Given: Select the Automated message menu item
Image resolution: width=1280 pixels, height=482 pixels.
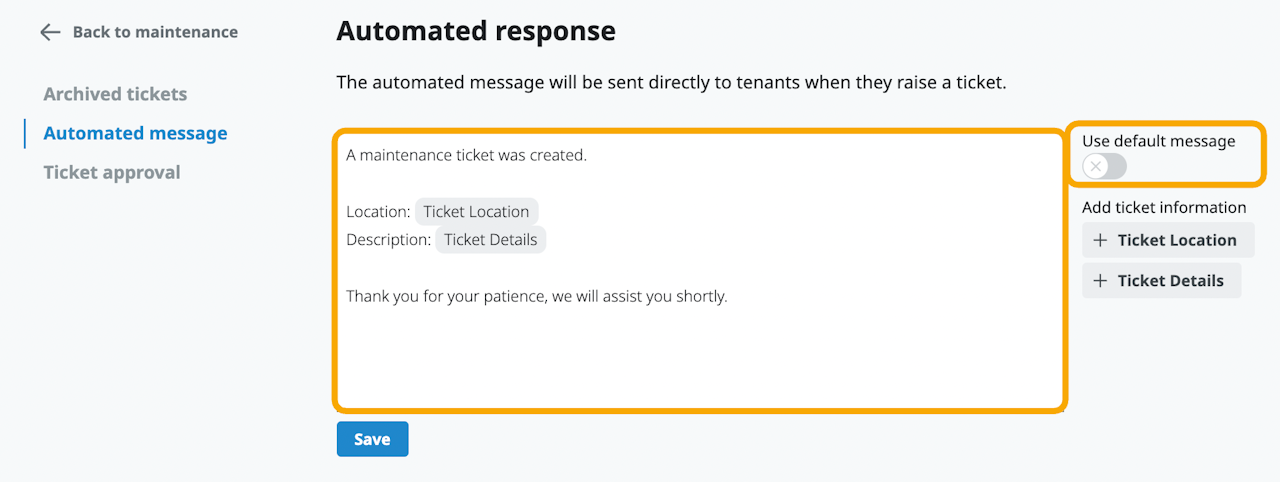Looking at the screenshot, I should (x=135, y=133).
